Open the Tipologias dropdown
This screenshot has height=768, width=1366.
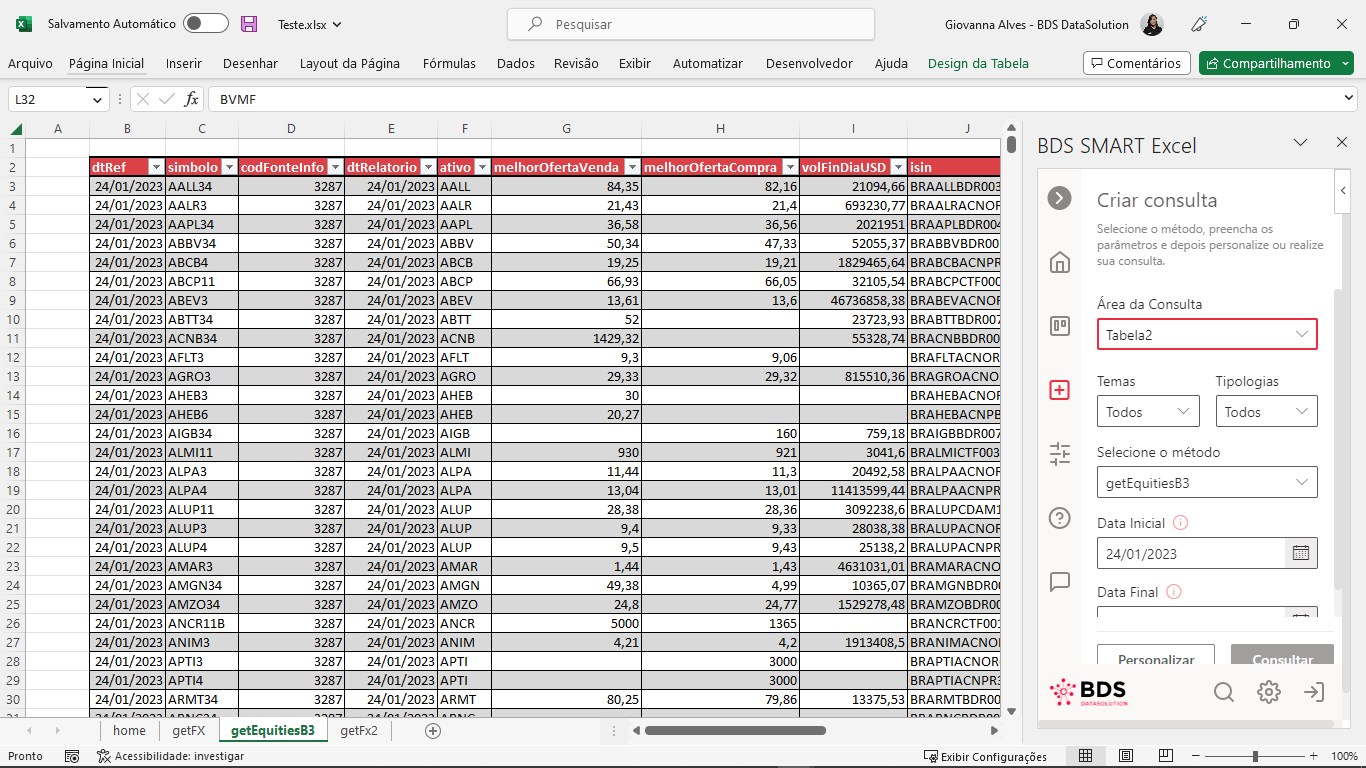click(1266, 412)
